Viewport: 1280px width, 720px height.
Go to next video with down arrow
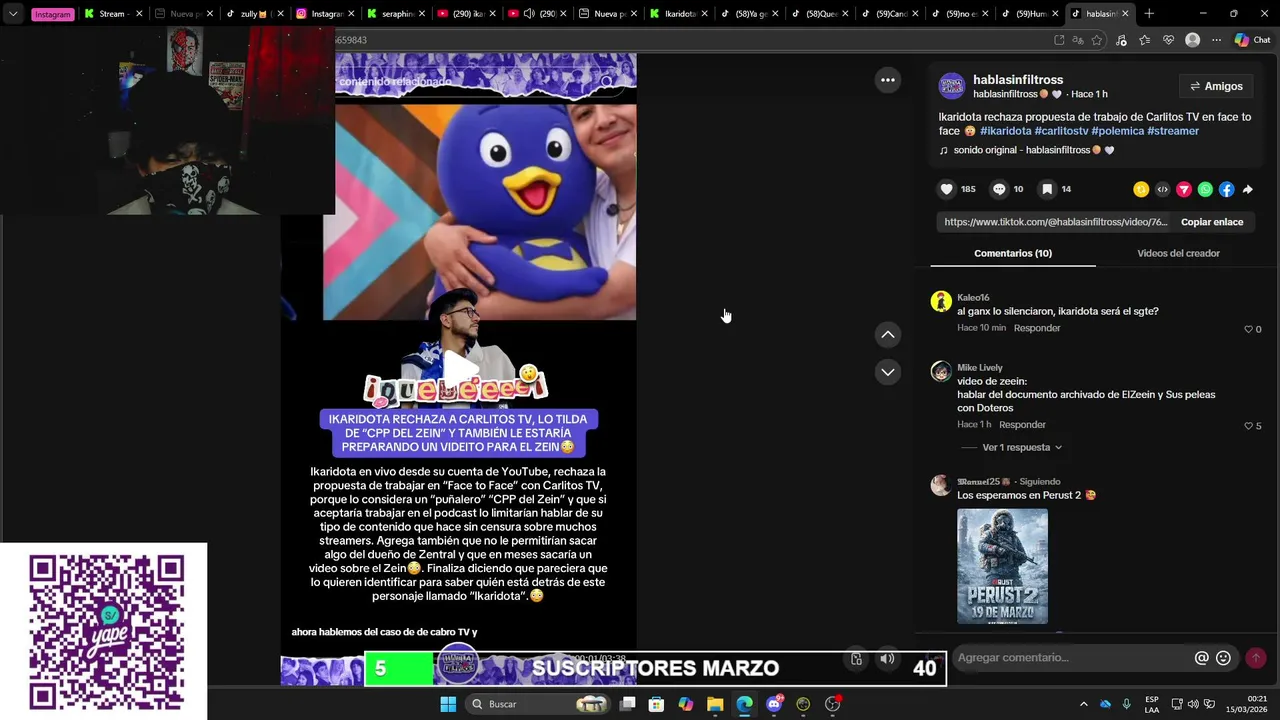click(888, 372)
